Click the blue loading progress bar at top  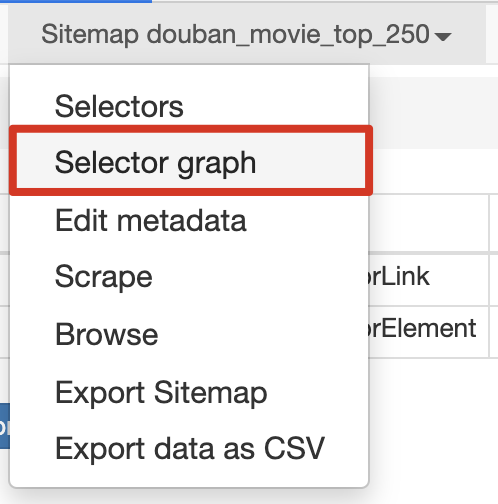(x=76, y=1)
